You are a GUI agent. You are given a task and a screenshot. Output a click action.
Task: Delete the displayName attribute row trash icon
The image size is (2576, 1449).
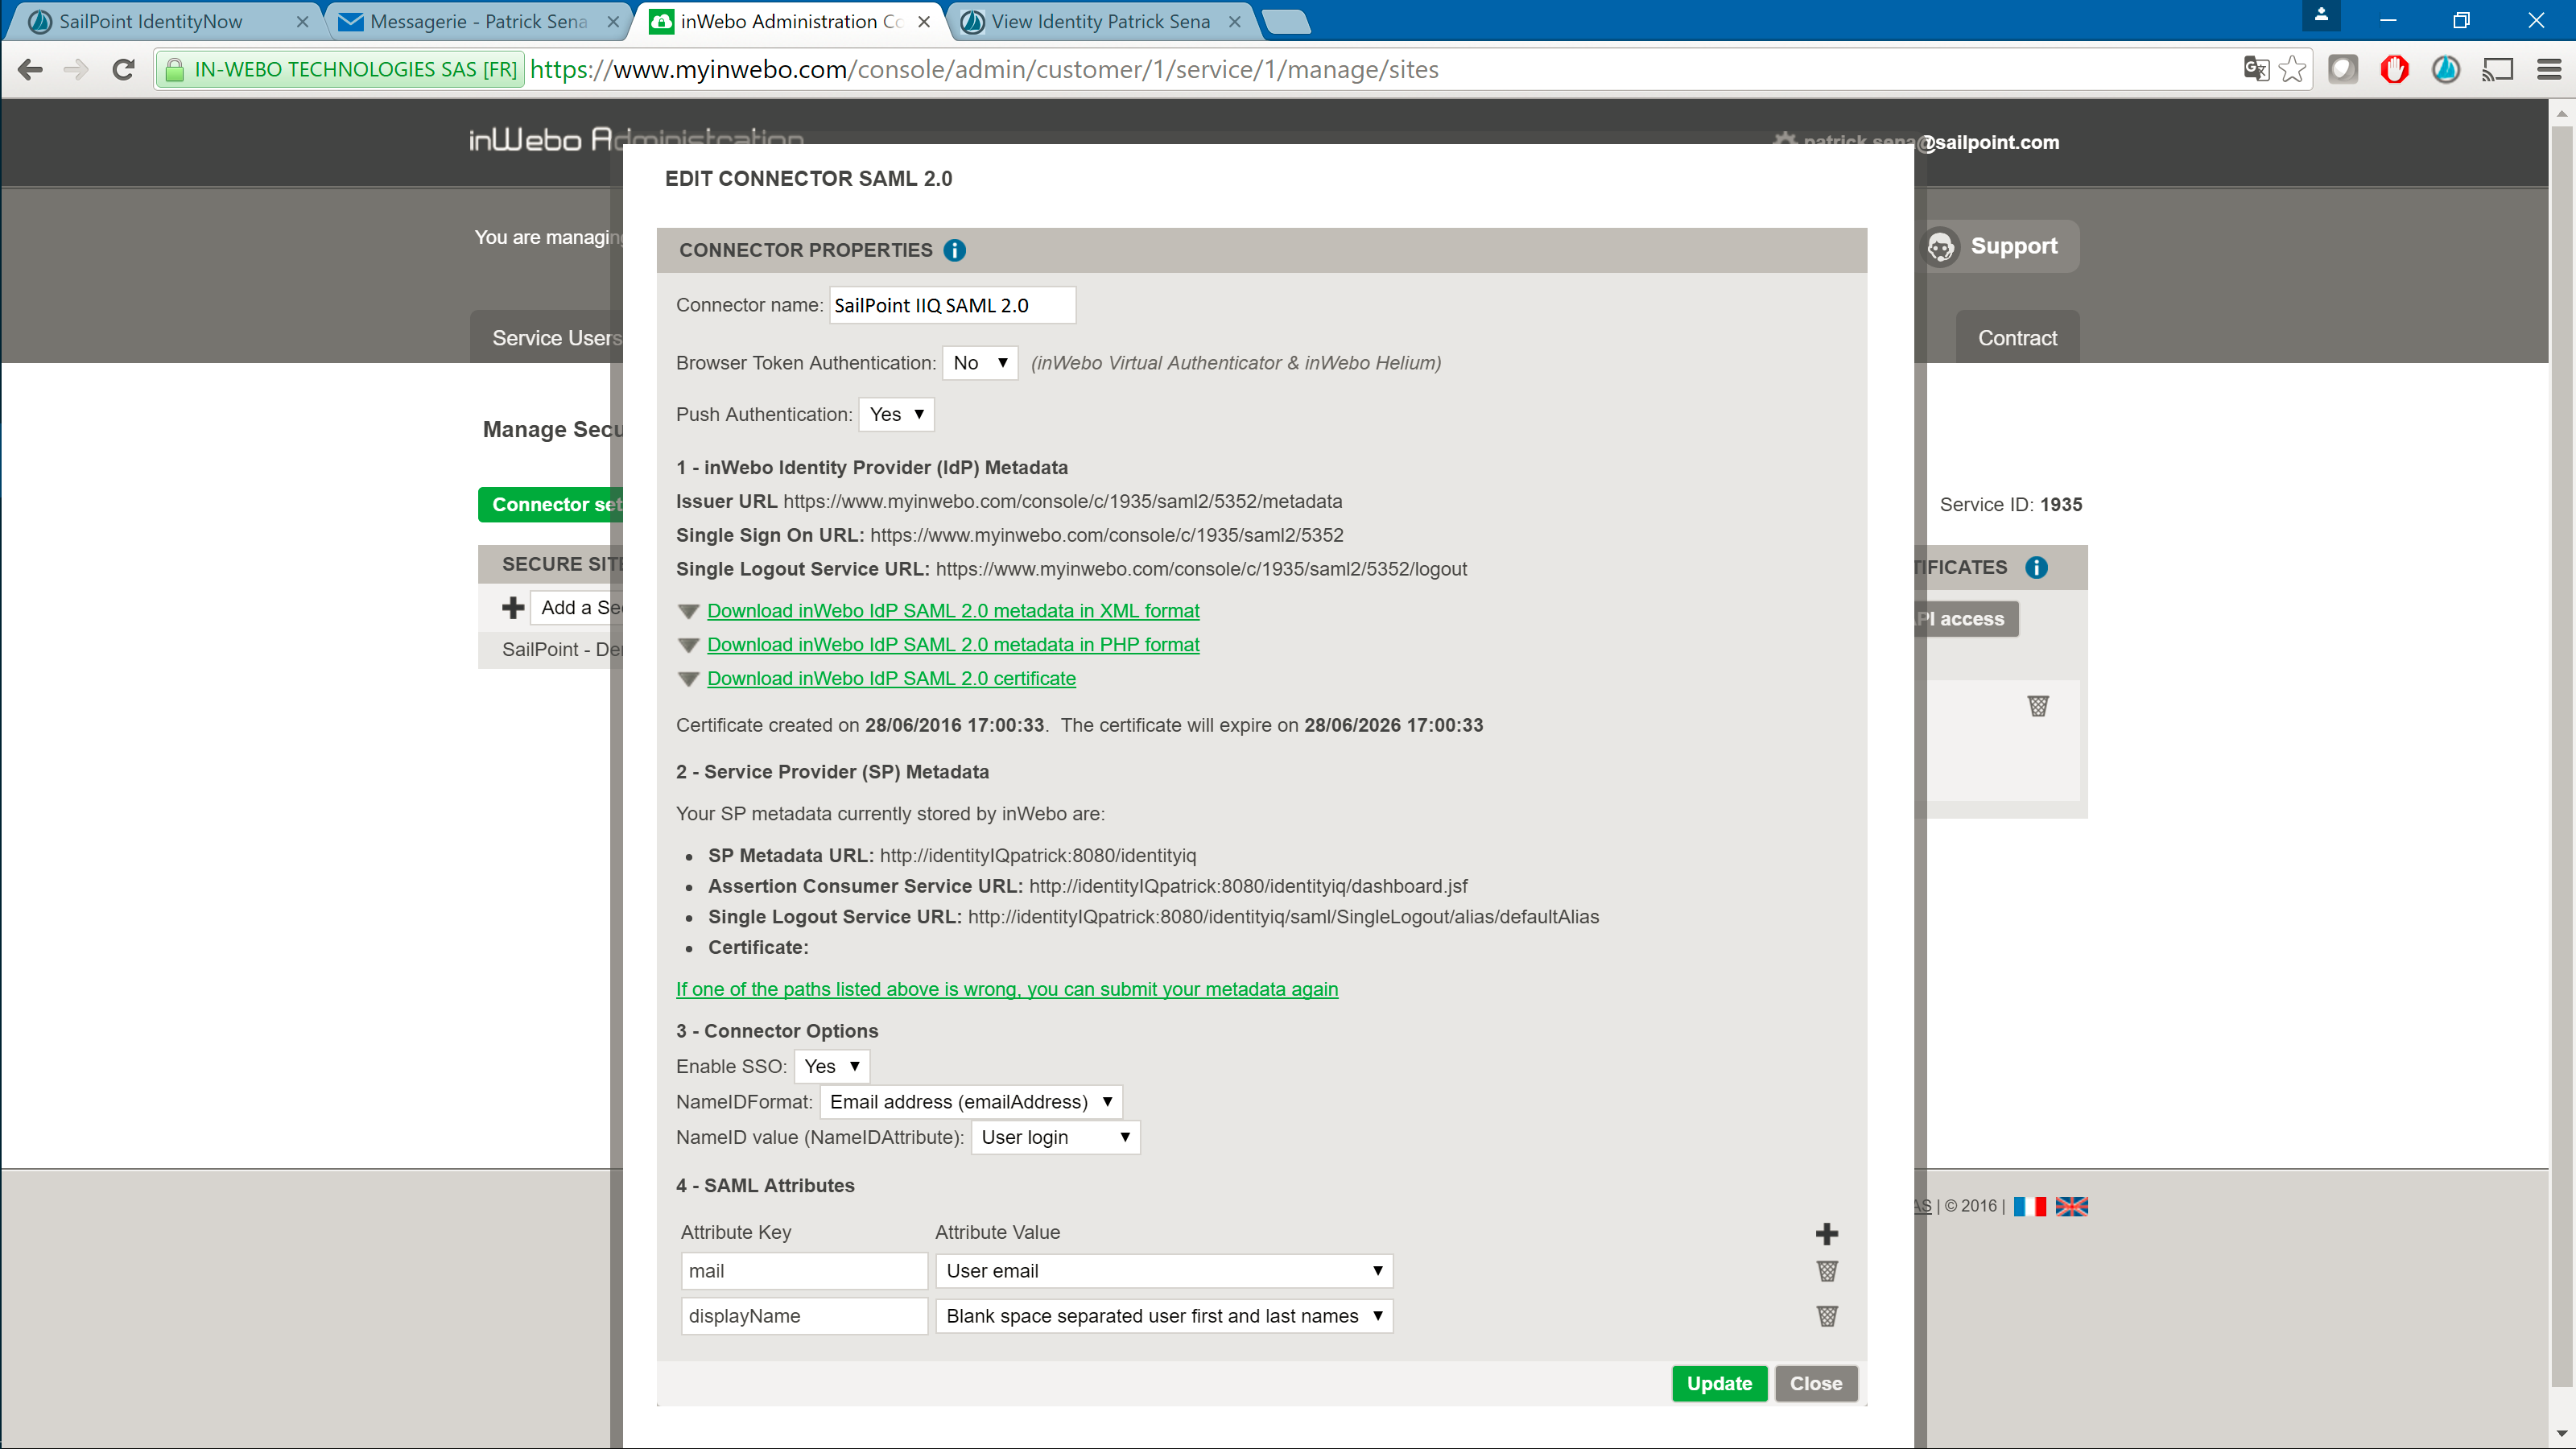point(1826,1316)
